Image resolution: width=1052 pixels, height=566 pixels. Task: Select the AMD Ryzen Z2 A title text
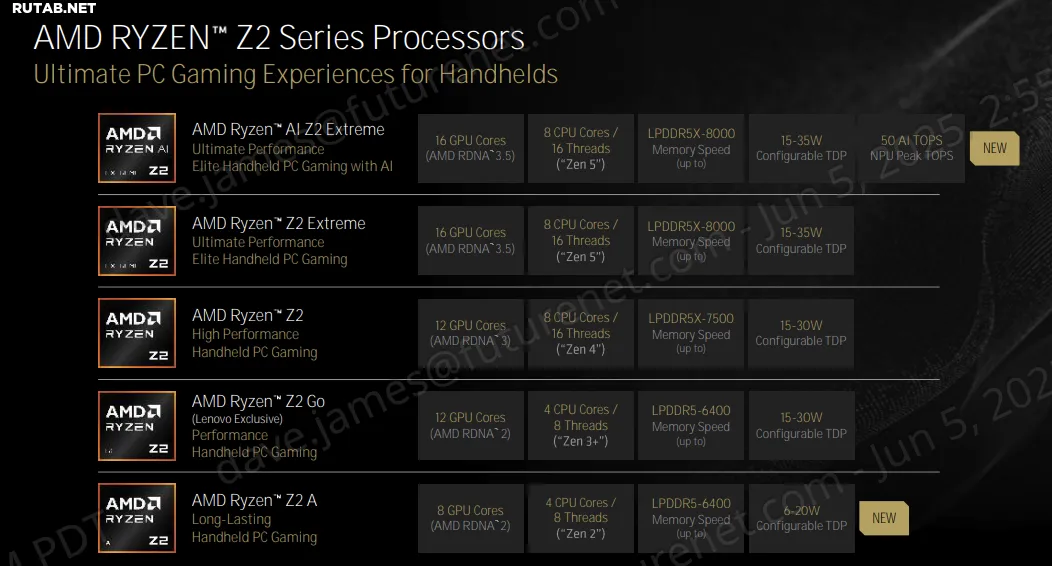click(x=254, y=500)
